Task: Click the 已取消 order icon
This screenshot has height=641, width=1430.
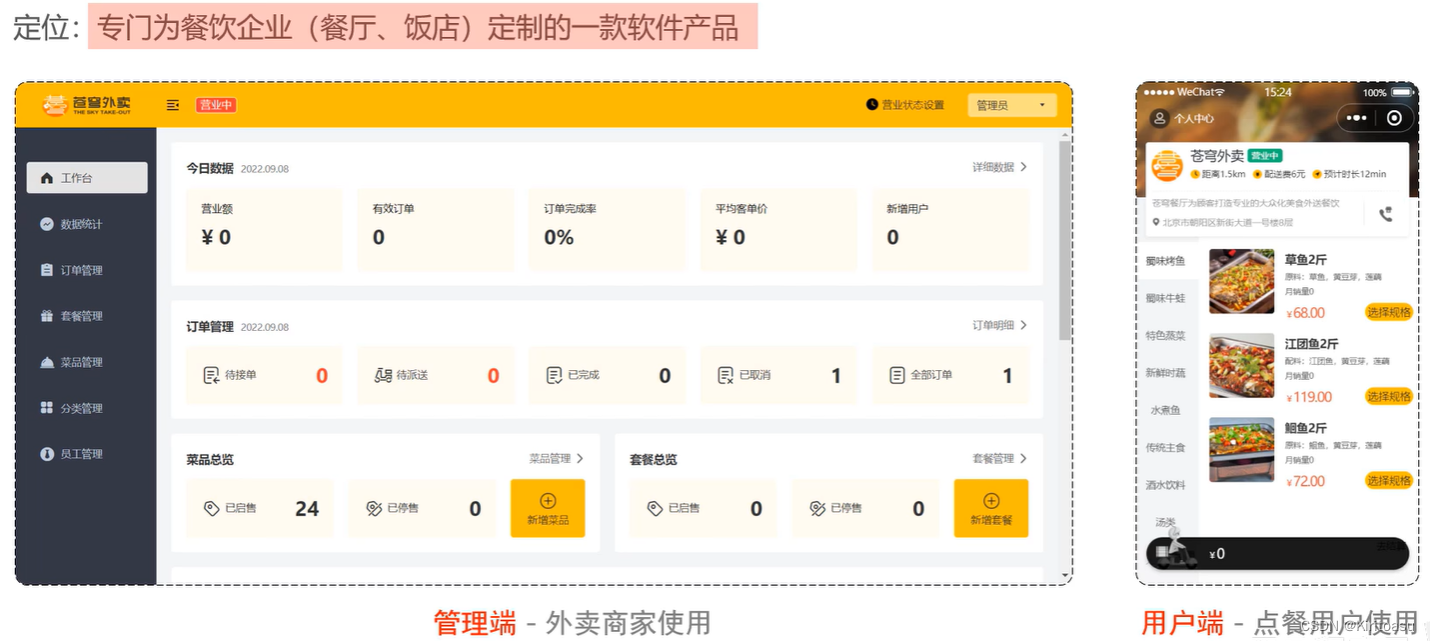Action: [726, 376]
